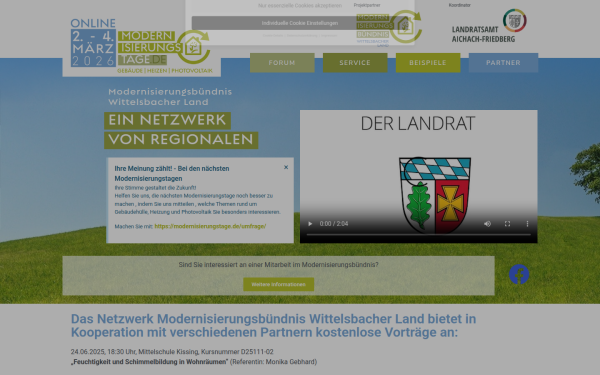Play the Der Landrat video

(x=310, y=223)
